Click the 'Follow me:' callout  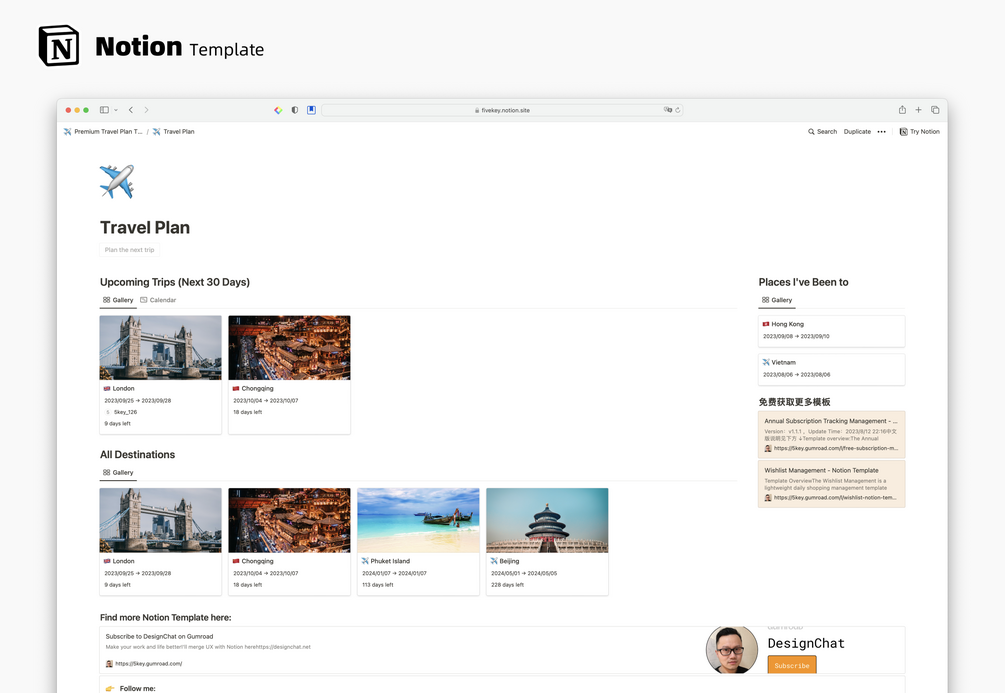coord(502,685)
